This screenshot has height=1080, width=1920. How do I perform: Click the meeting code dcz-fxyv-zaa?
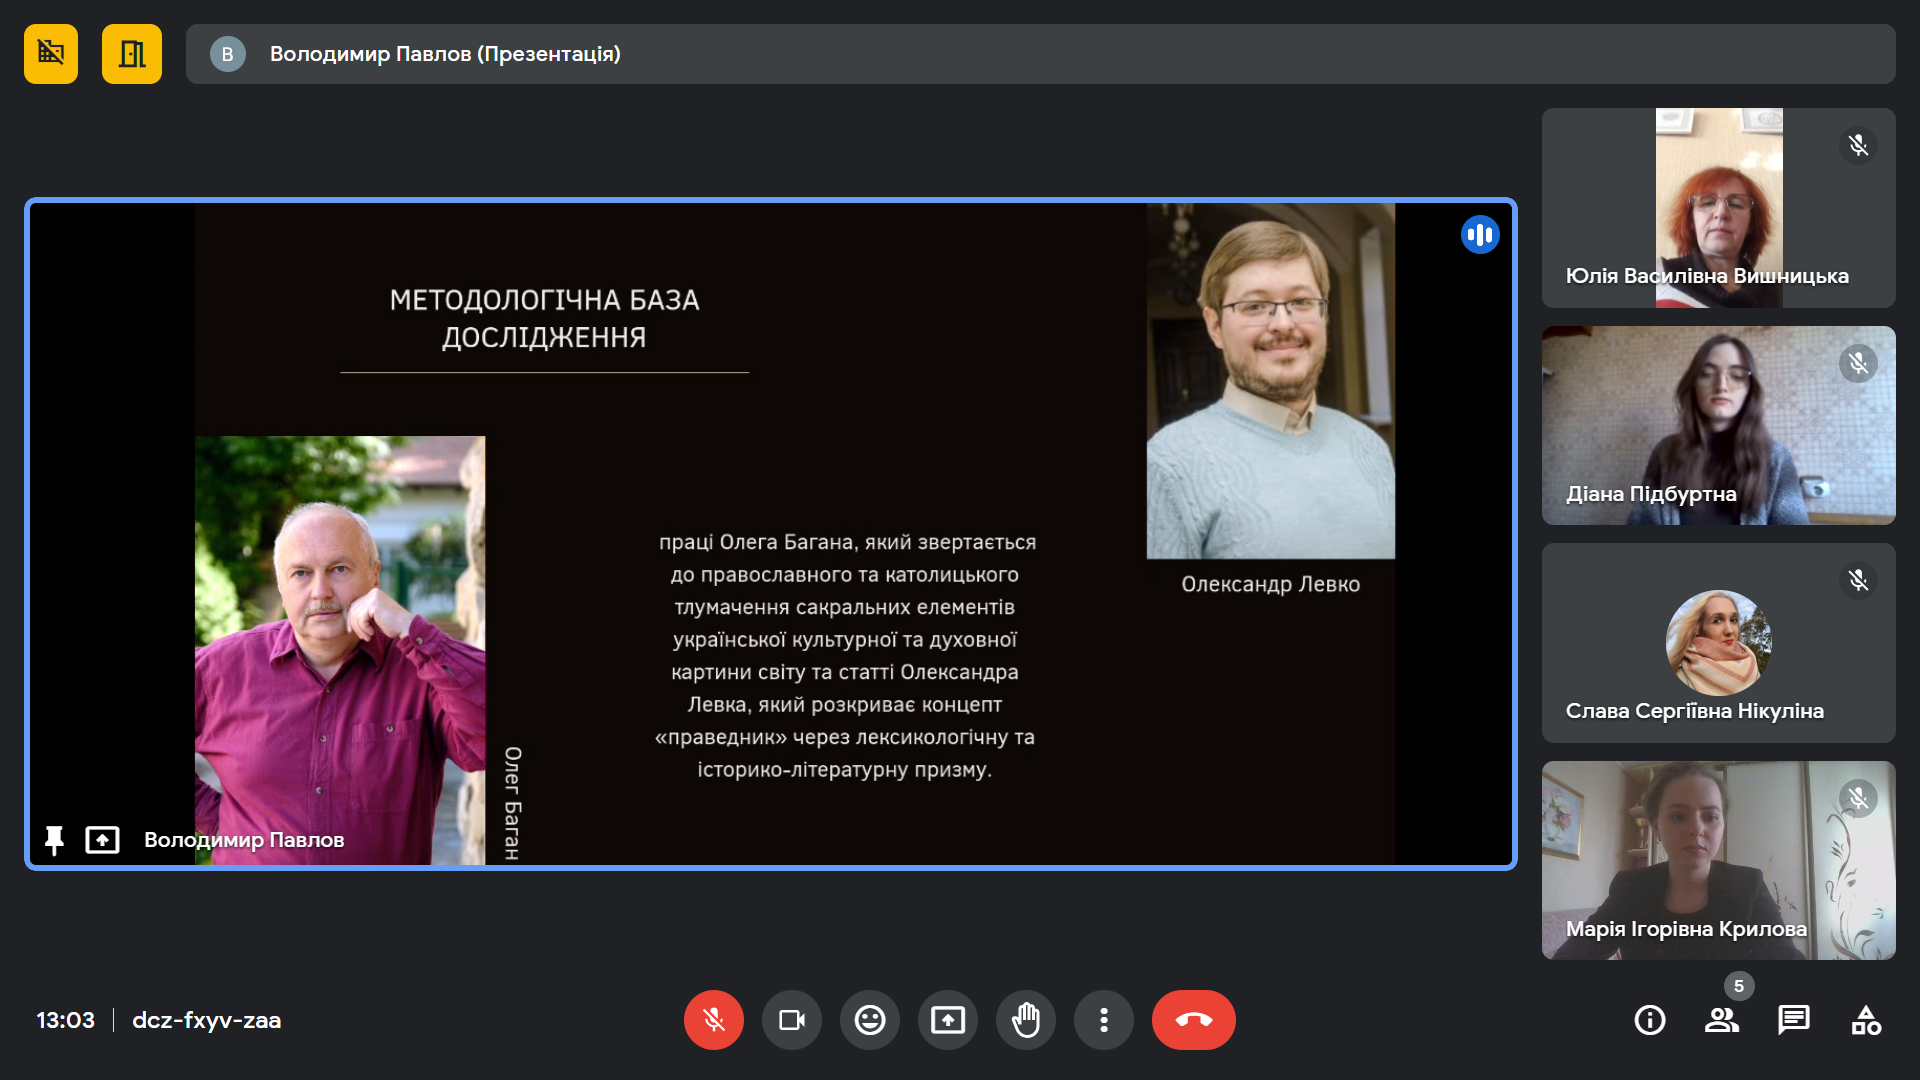pyautogui.click(x=206, y=1020)
